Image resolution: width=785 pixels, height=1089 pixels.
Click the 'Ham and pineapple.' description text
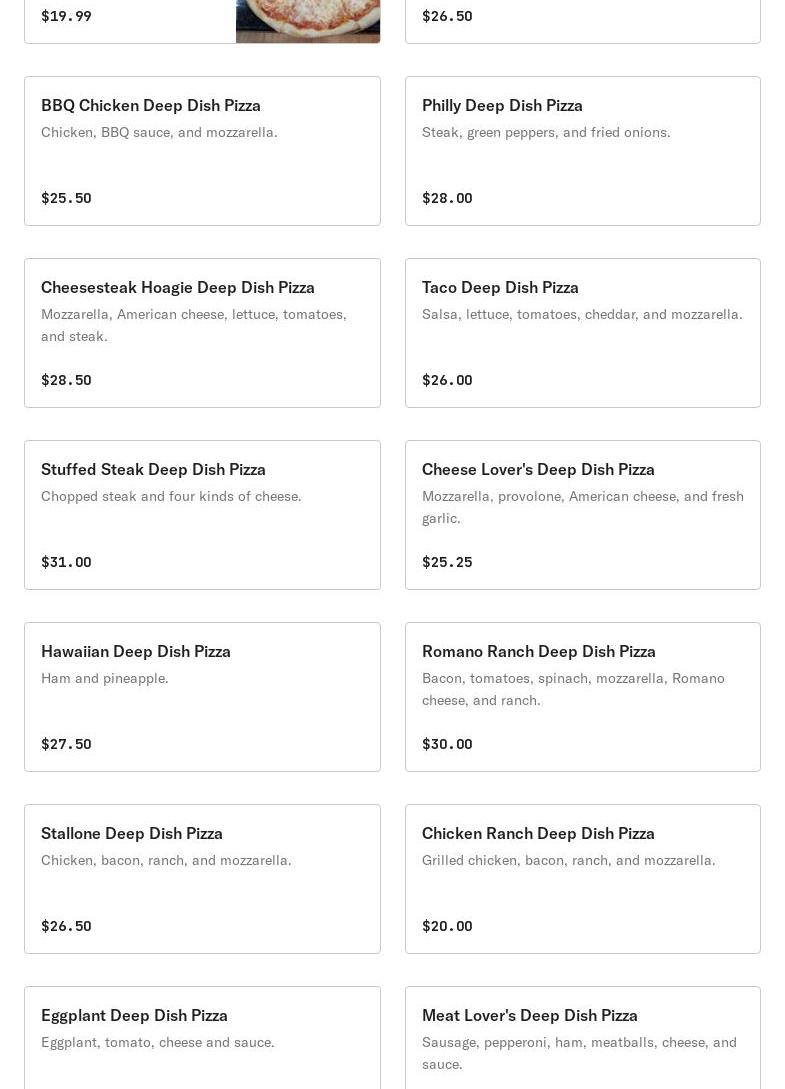coord(105,678)
